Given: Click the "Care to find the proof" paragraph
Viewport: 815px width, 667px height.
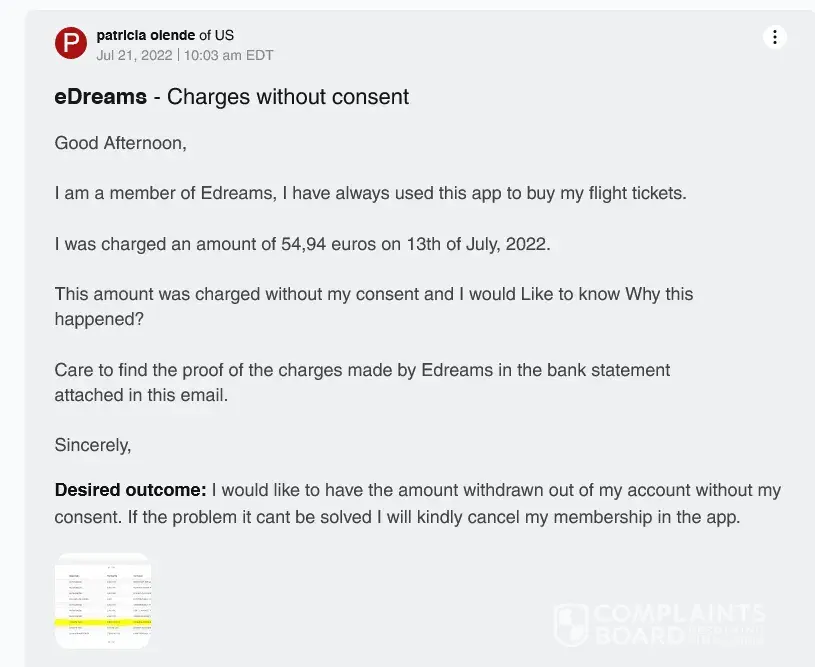Looking at the screenshot, I should (x=362, y=370).
